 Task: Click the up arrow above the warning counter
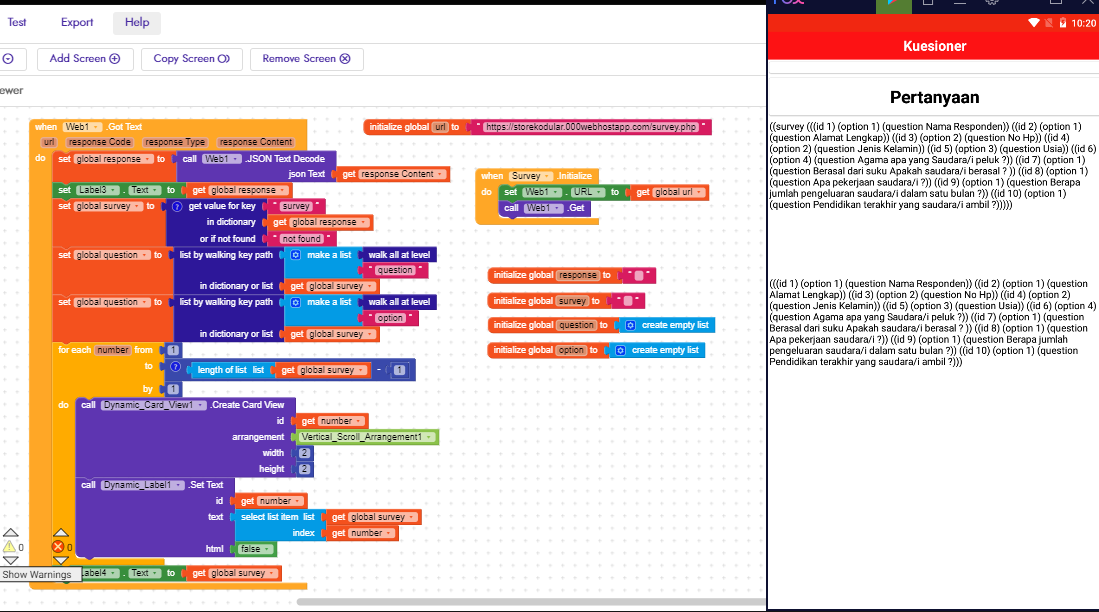pos(9,532)
